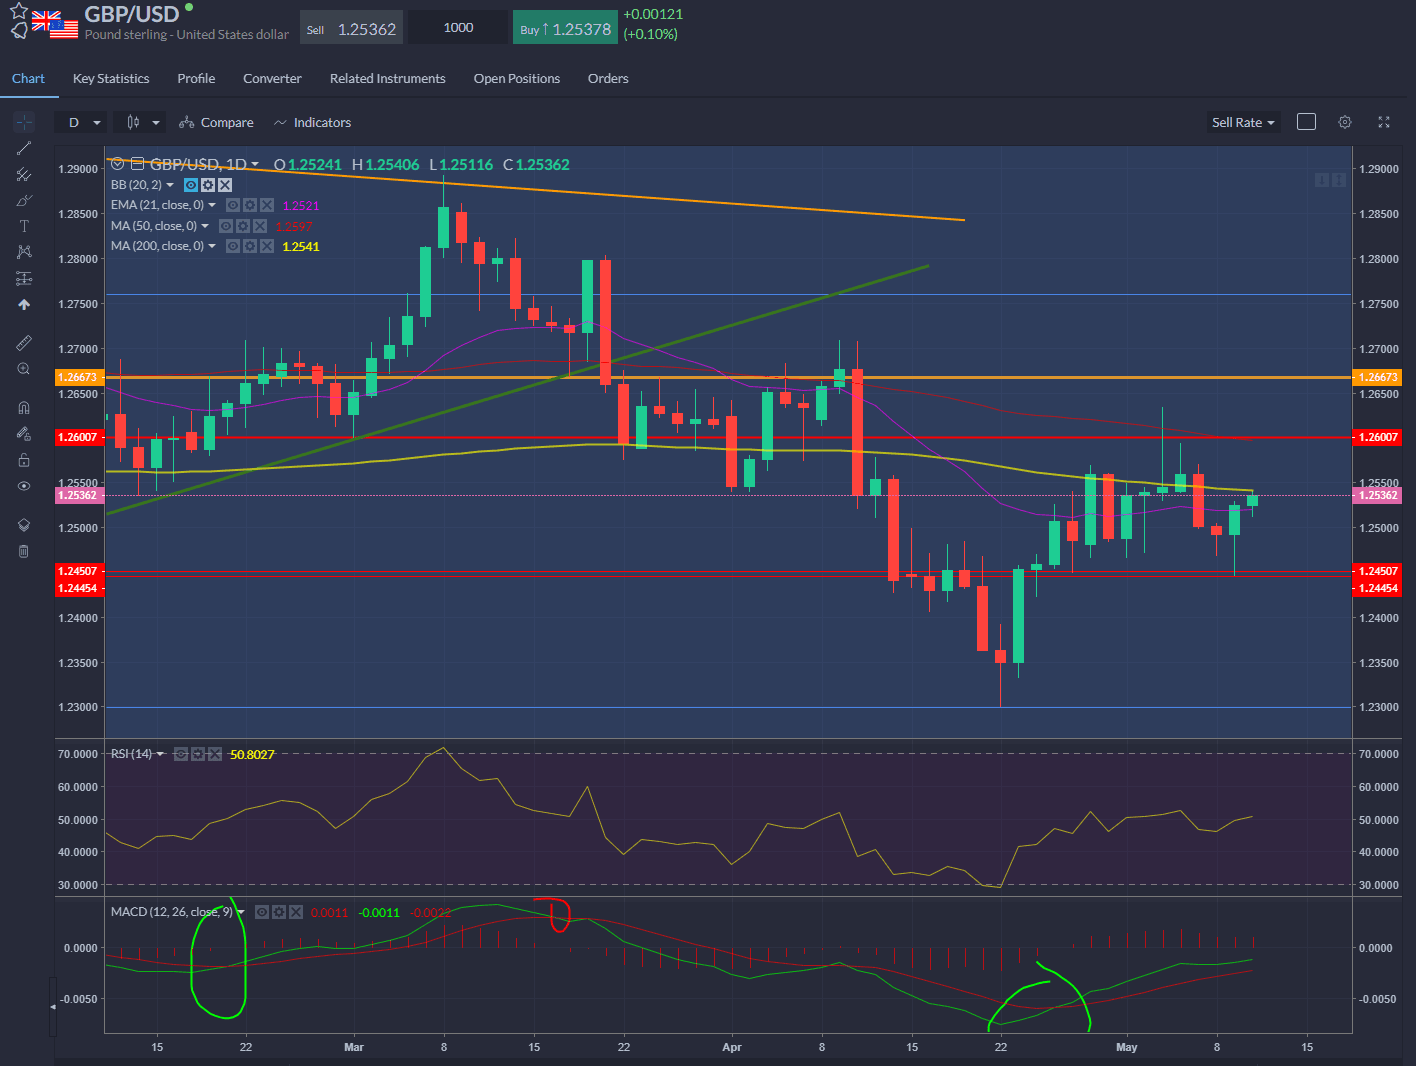This screenshot has height=1066, width=1416.
Task: Open EMA (21) settings gear
Action: (x=250, y=205)
